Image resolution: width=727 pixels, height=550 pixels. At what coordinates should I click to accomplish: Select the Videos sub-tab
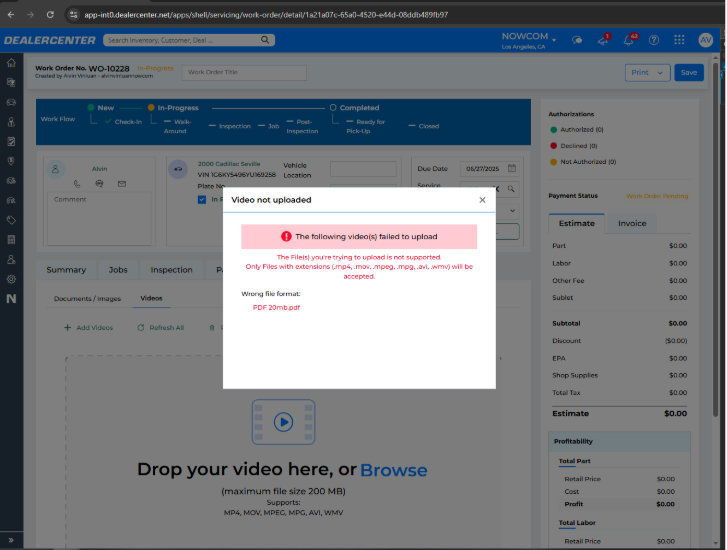(x=151, y=298)
